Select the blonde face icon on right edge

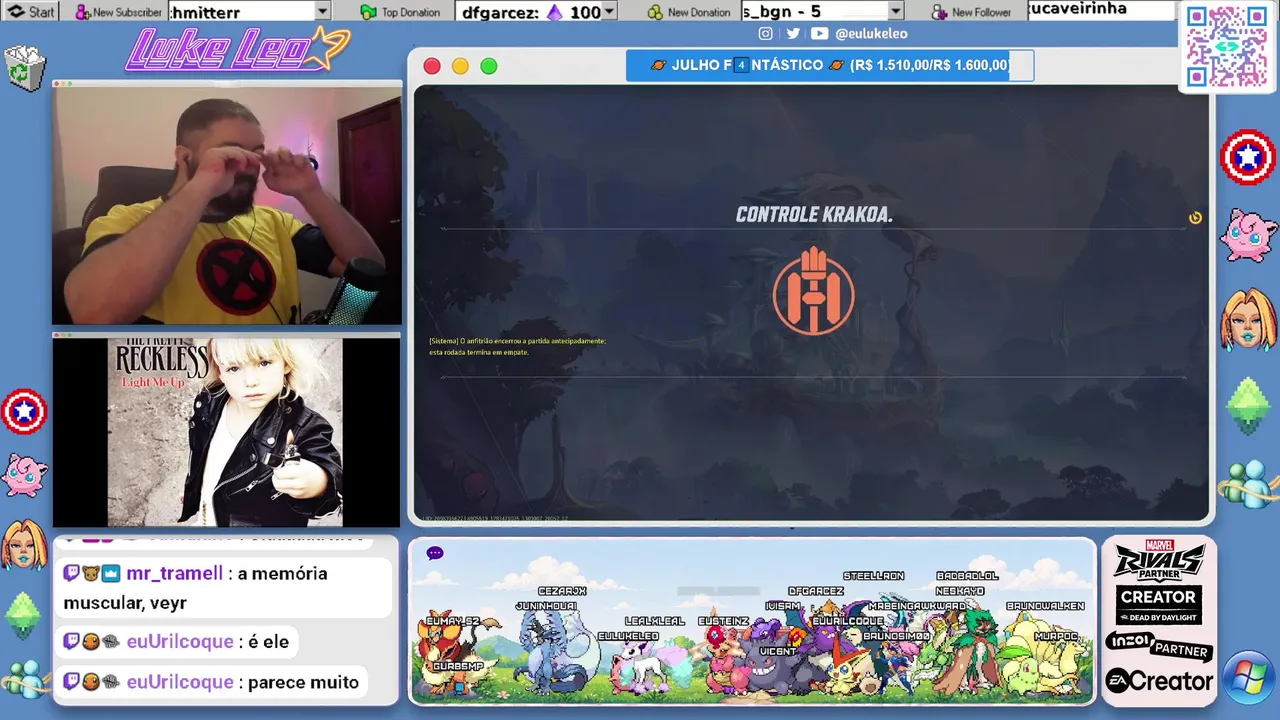(x=1248, y=319)
